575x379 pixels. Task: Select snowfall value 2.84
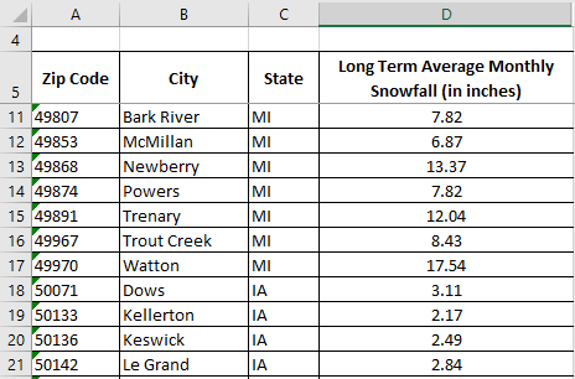[446, 364]
